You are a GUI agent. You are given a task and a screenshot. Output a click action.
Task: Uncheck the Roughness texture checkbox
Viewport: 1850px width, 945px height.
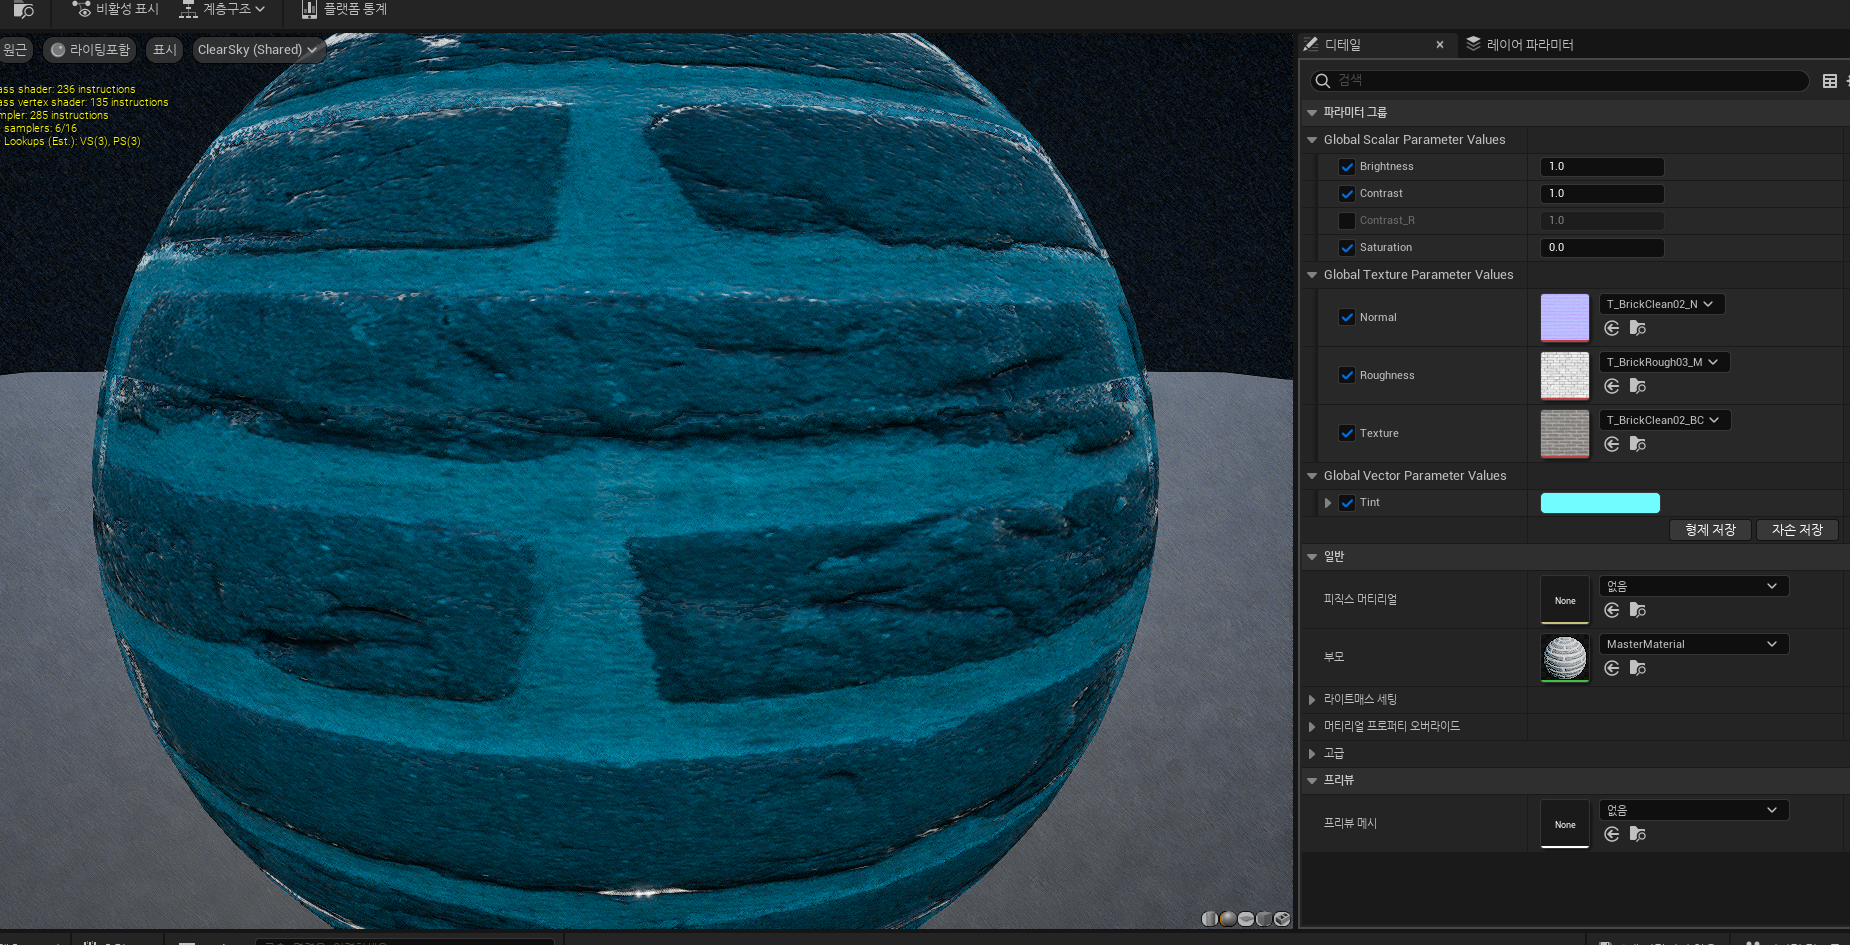1347,375
